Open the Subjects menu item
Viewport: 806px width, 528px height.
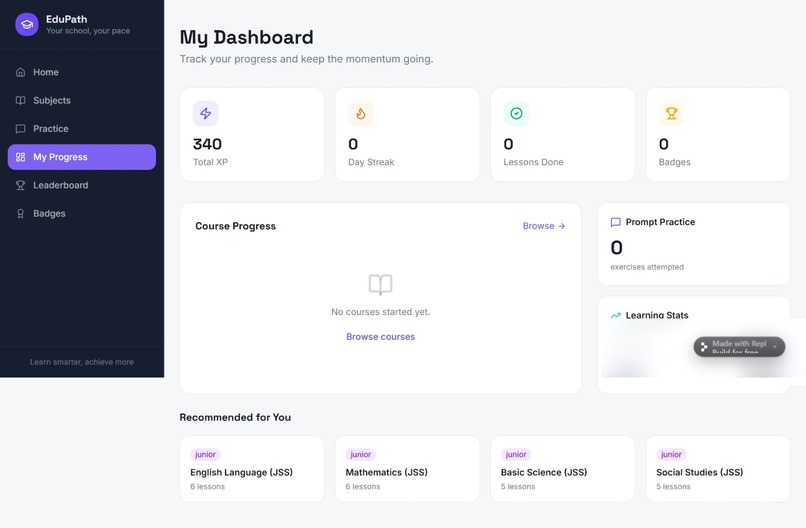coord(82,100)
